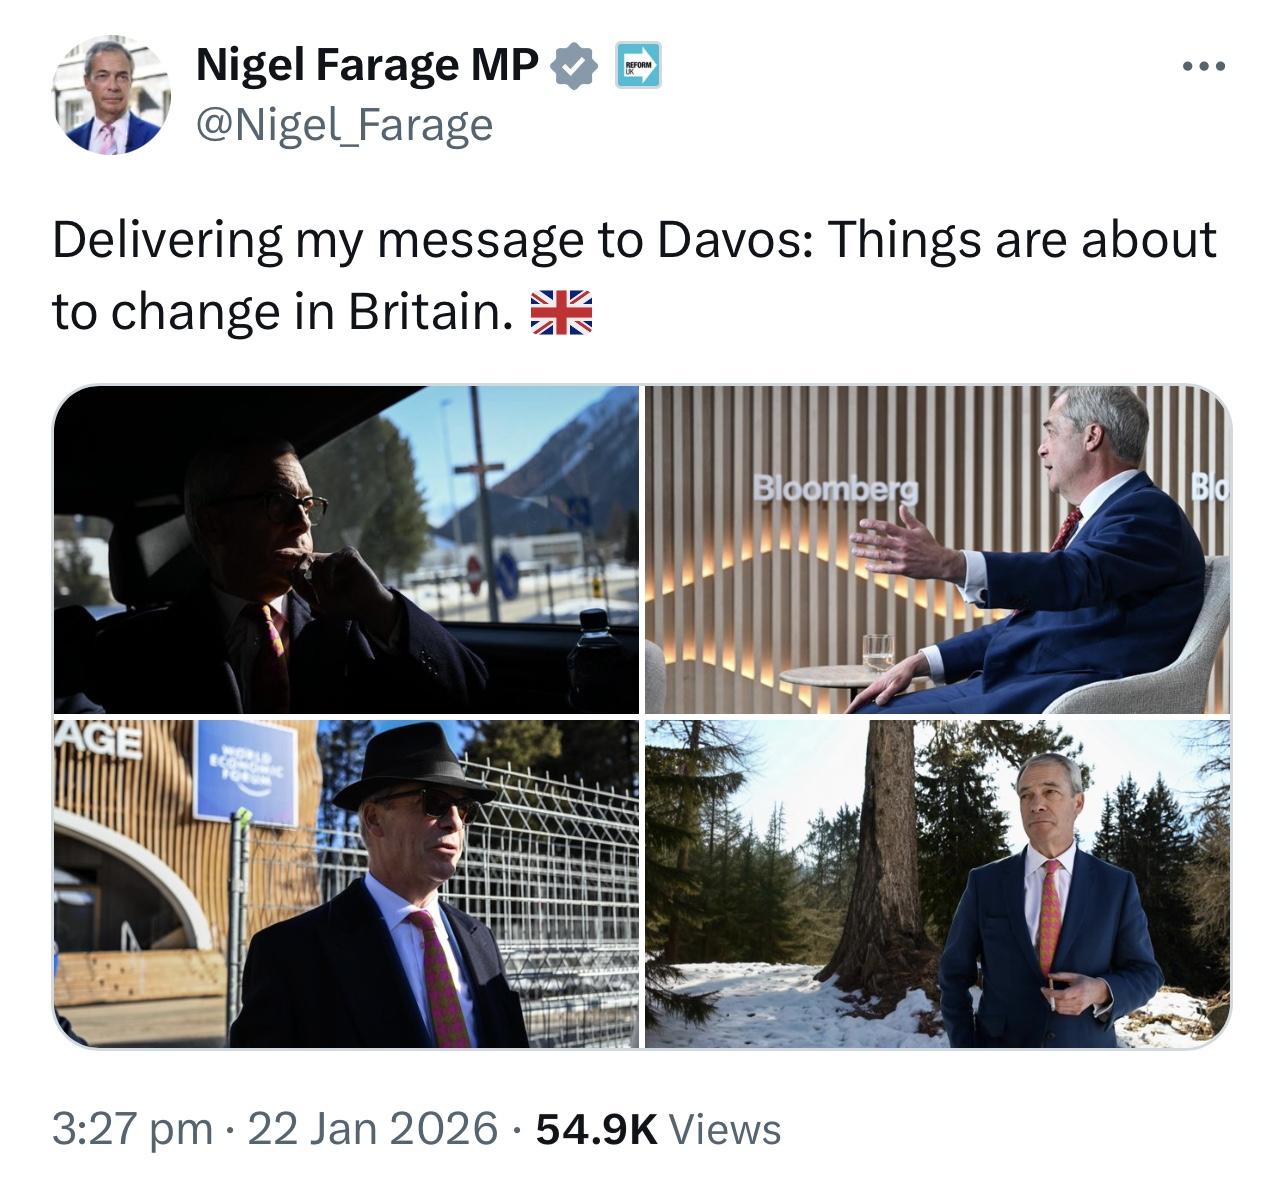View the photo with black fedora hat
Screen dimensions: 1284x1189
coord(346,883)
